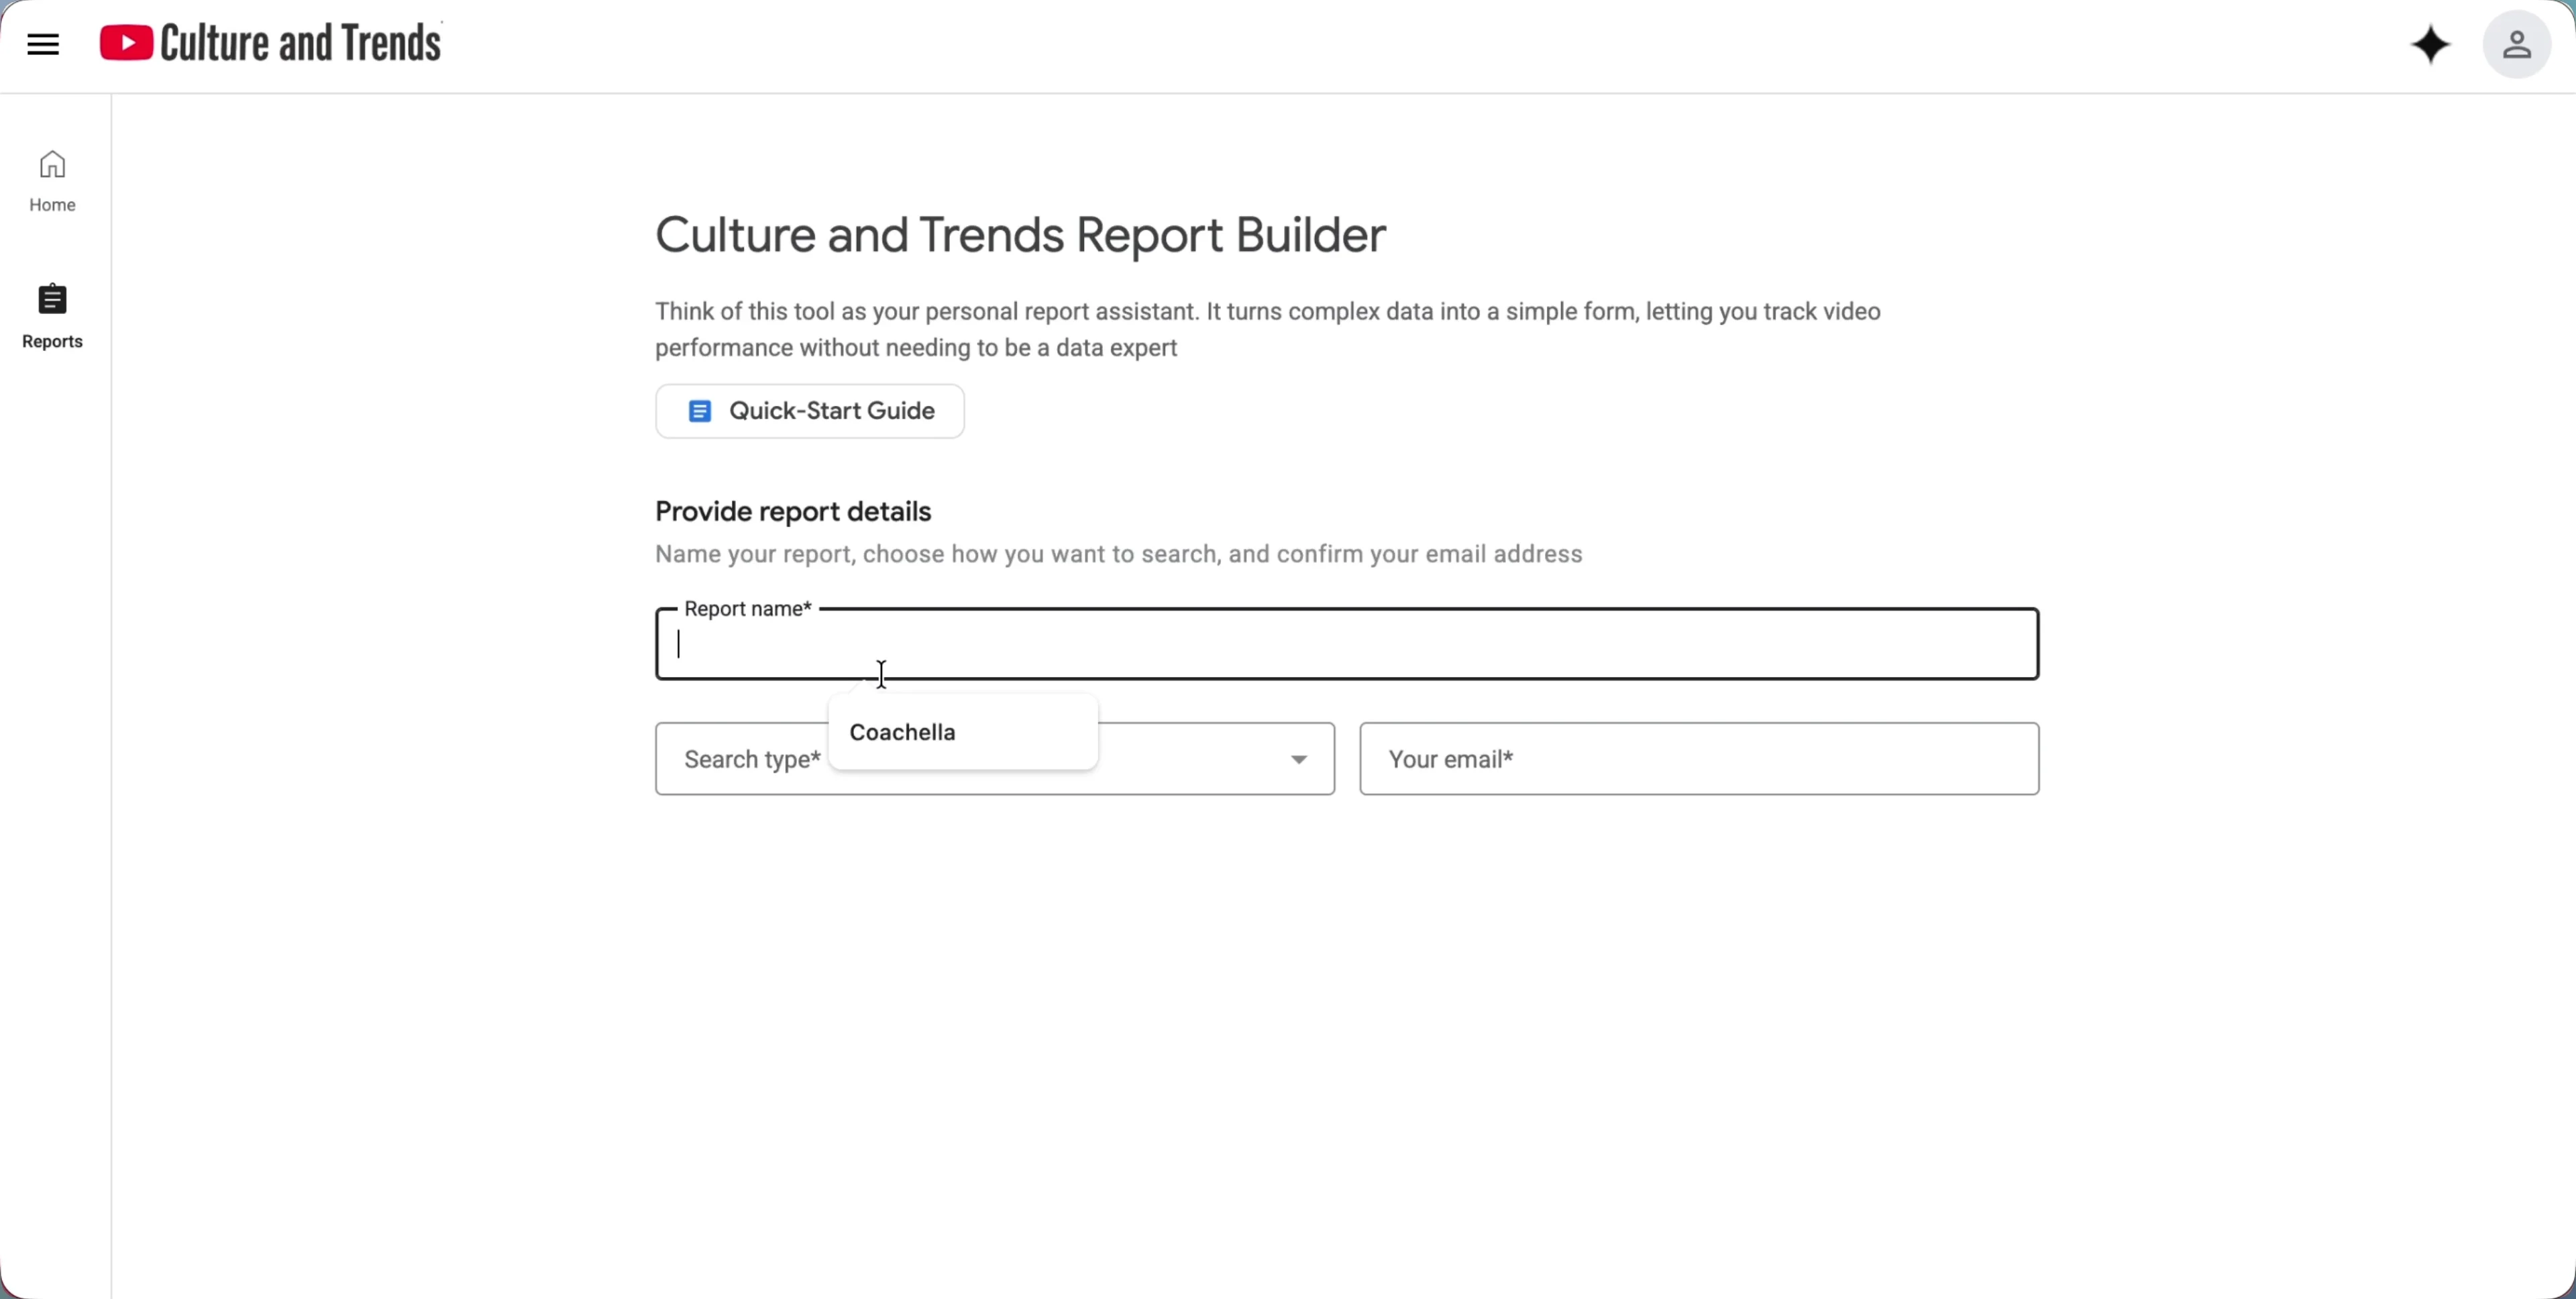2576x1299 pixels.
Task: Click the sparkle AI assistant icon
Action: [x=2431, y=45]
